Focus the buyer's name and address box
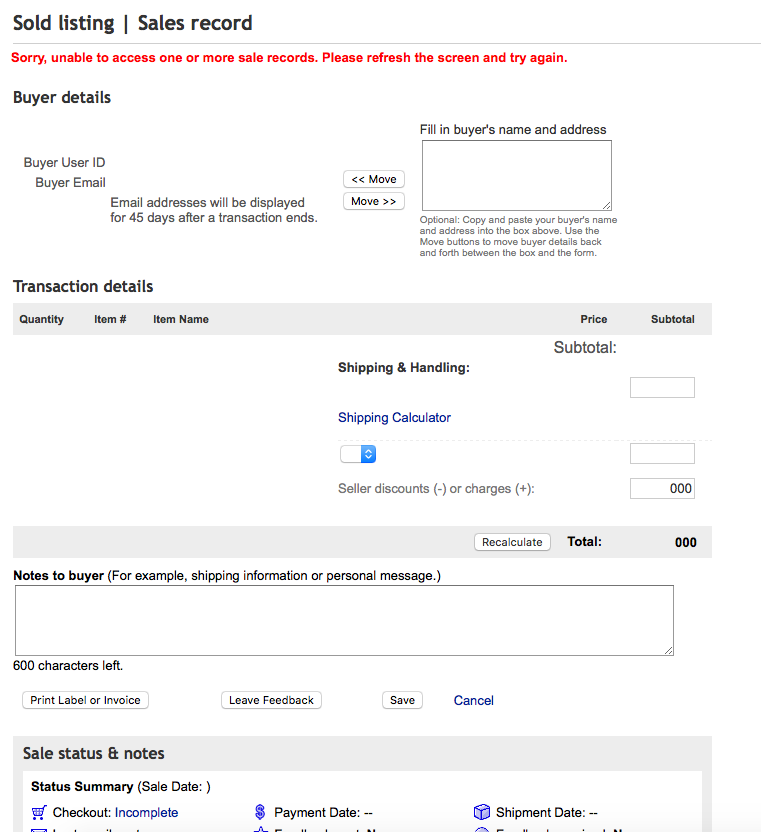Viewport: 761px width, 832px height. (x=516, y=175)
